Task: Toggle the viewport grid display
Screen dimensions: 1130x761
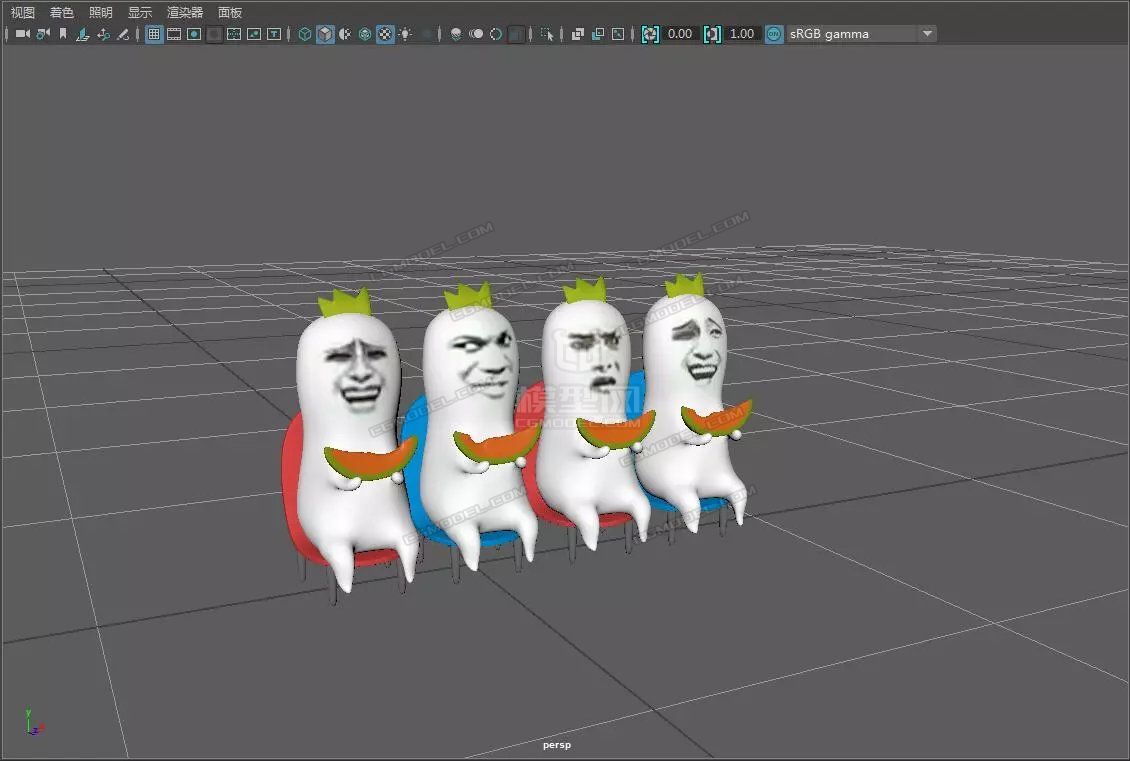Action: 154,34
